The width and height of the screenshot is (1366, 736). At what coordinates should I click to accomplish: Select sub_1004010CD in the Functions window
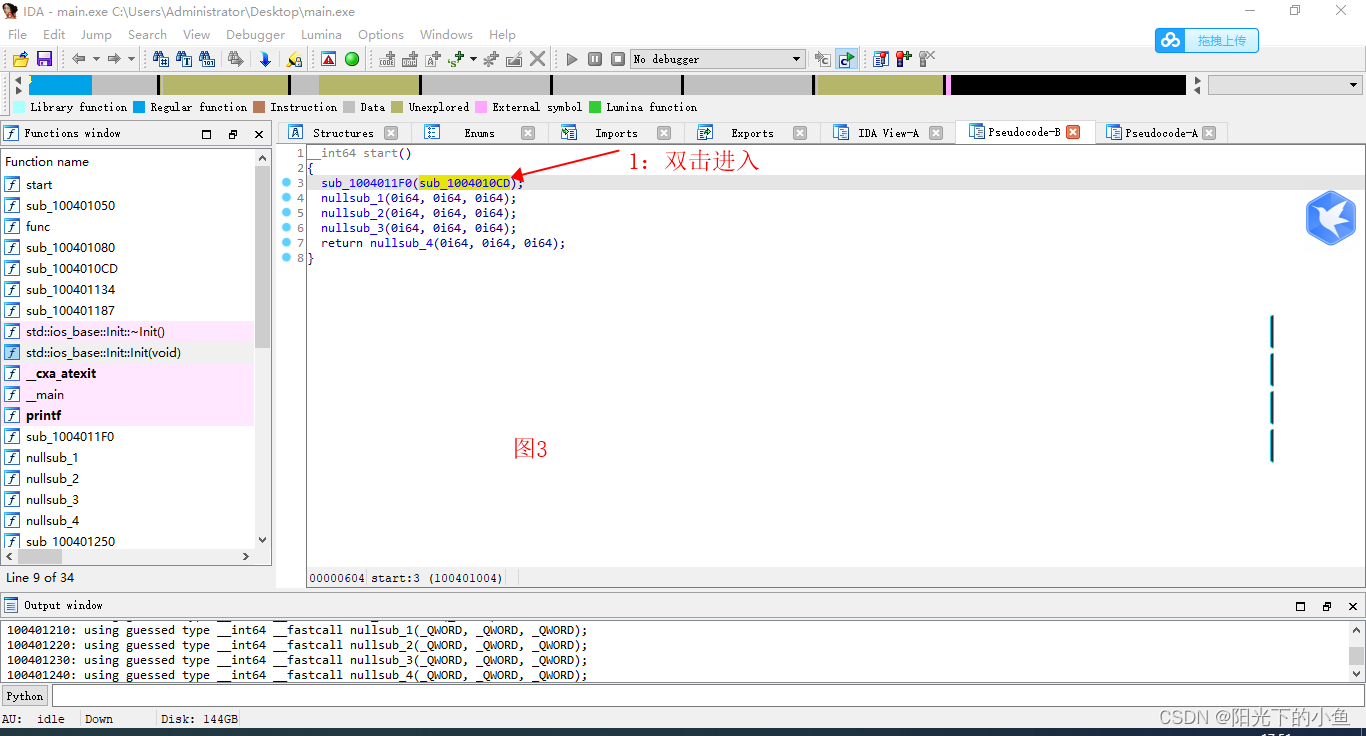click(75, 268)
